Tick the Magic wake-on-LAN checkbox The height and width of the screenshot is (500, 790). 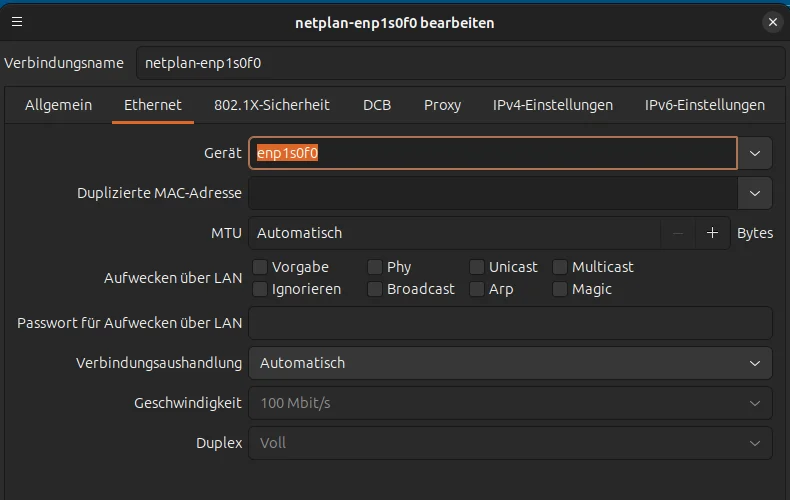[560, 289]
